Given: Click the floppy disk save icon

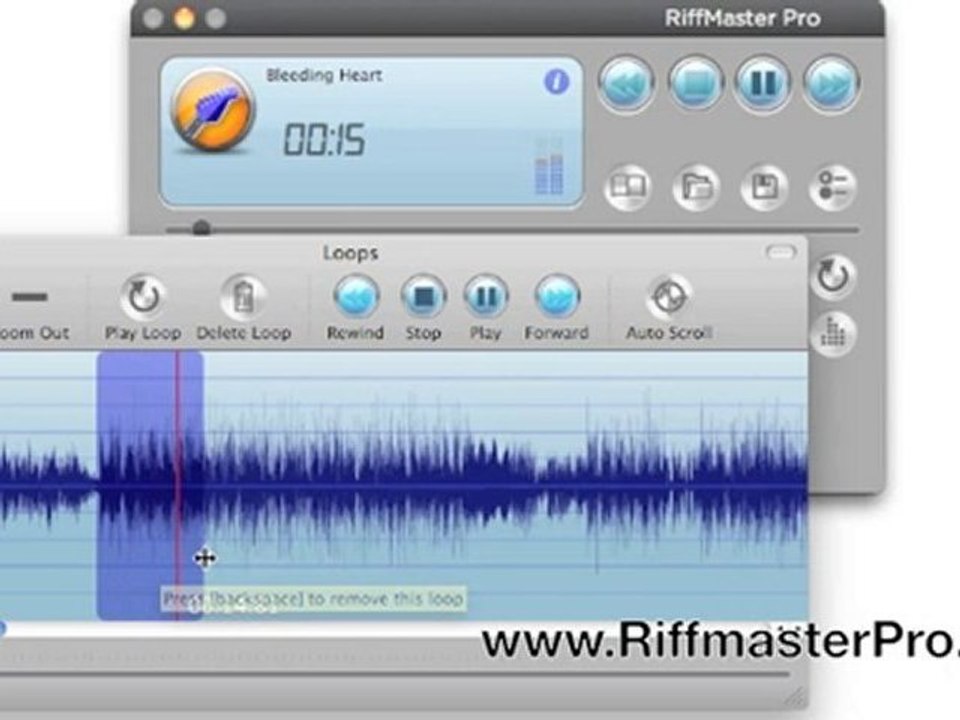Looking at the screenshot, I should click(763, 187).
